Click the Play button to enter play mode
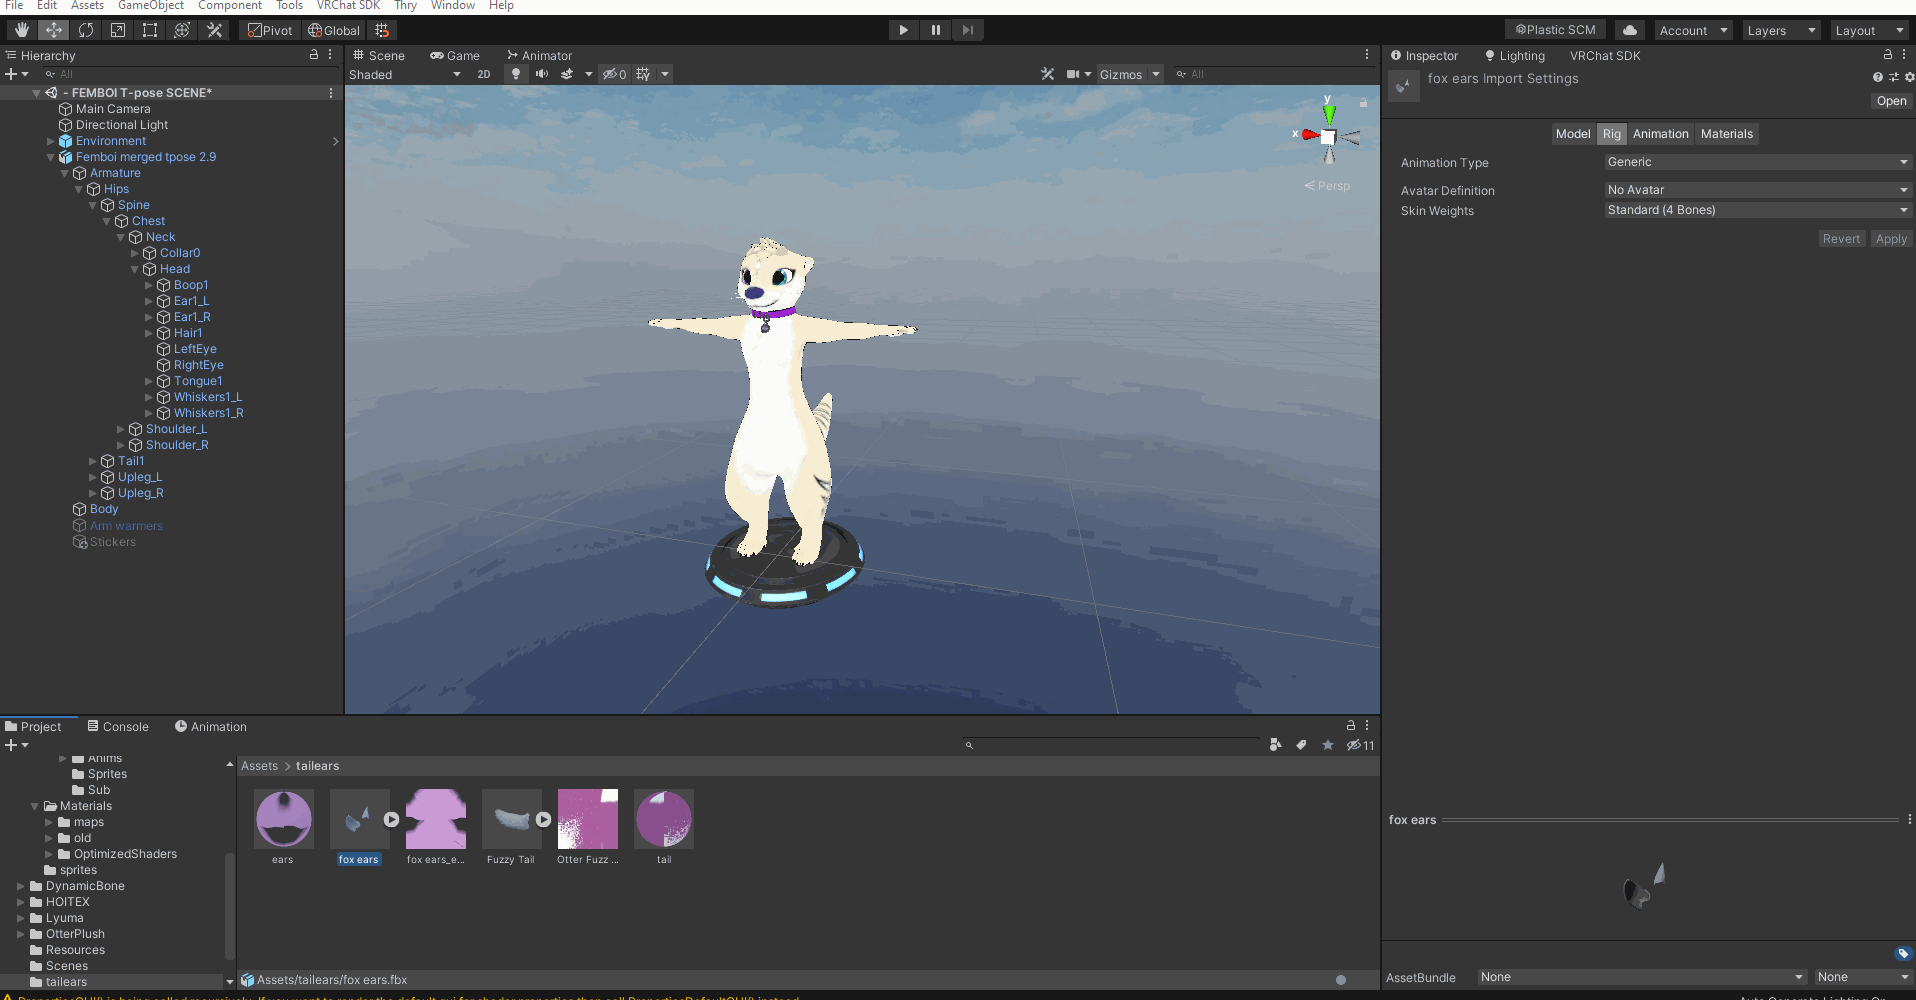 point(903,30)
